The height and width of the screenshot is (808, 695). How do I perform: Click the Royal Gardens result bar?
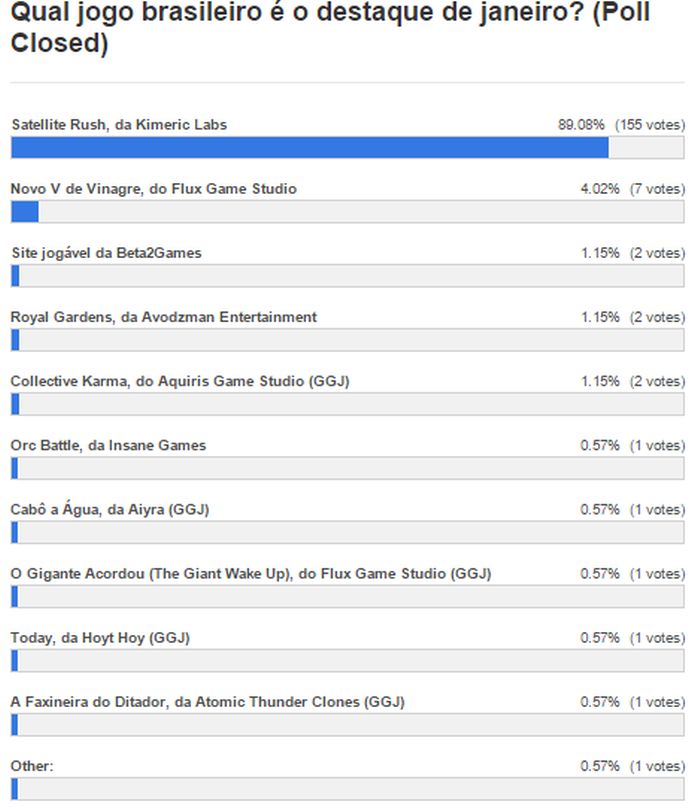point(347,340)
